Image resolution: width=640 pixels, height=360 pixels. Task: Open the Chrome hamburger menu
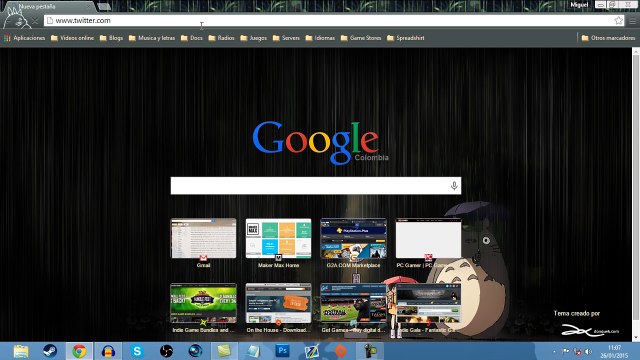(x=632, y=21)
